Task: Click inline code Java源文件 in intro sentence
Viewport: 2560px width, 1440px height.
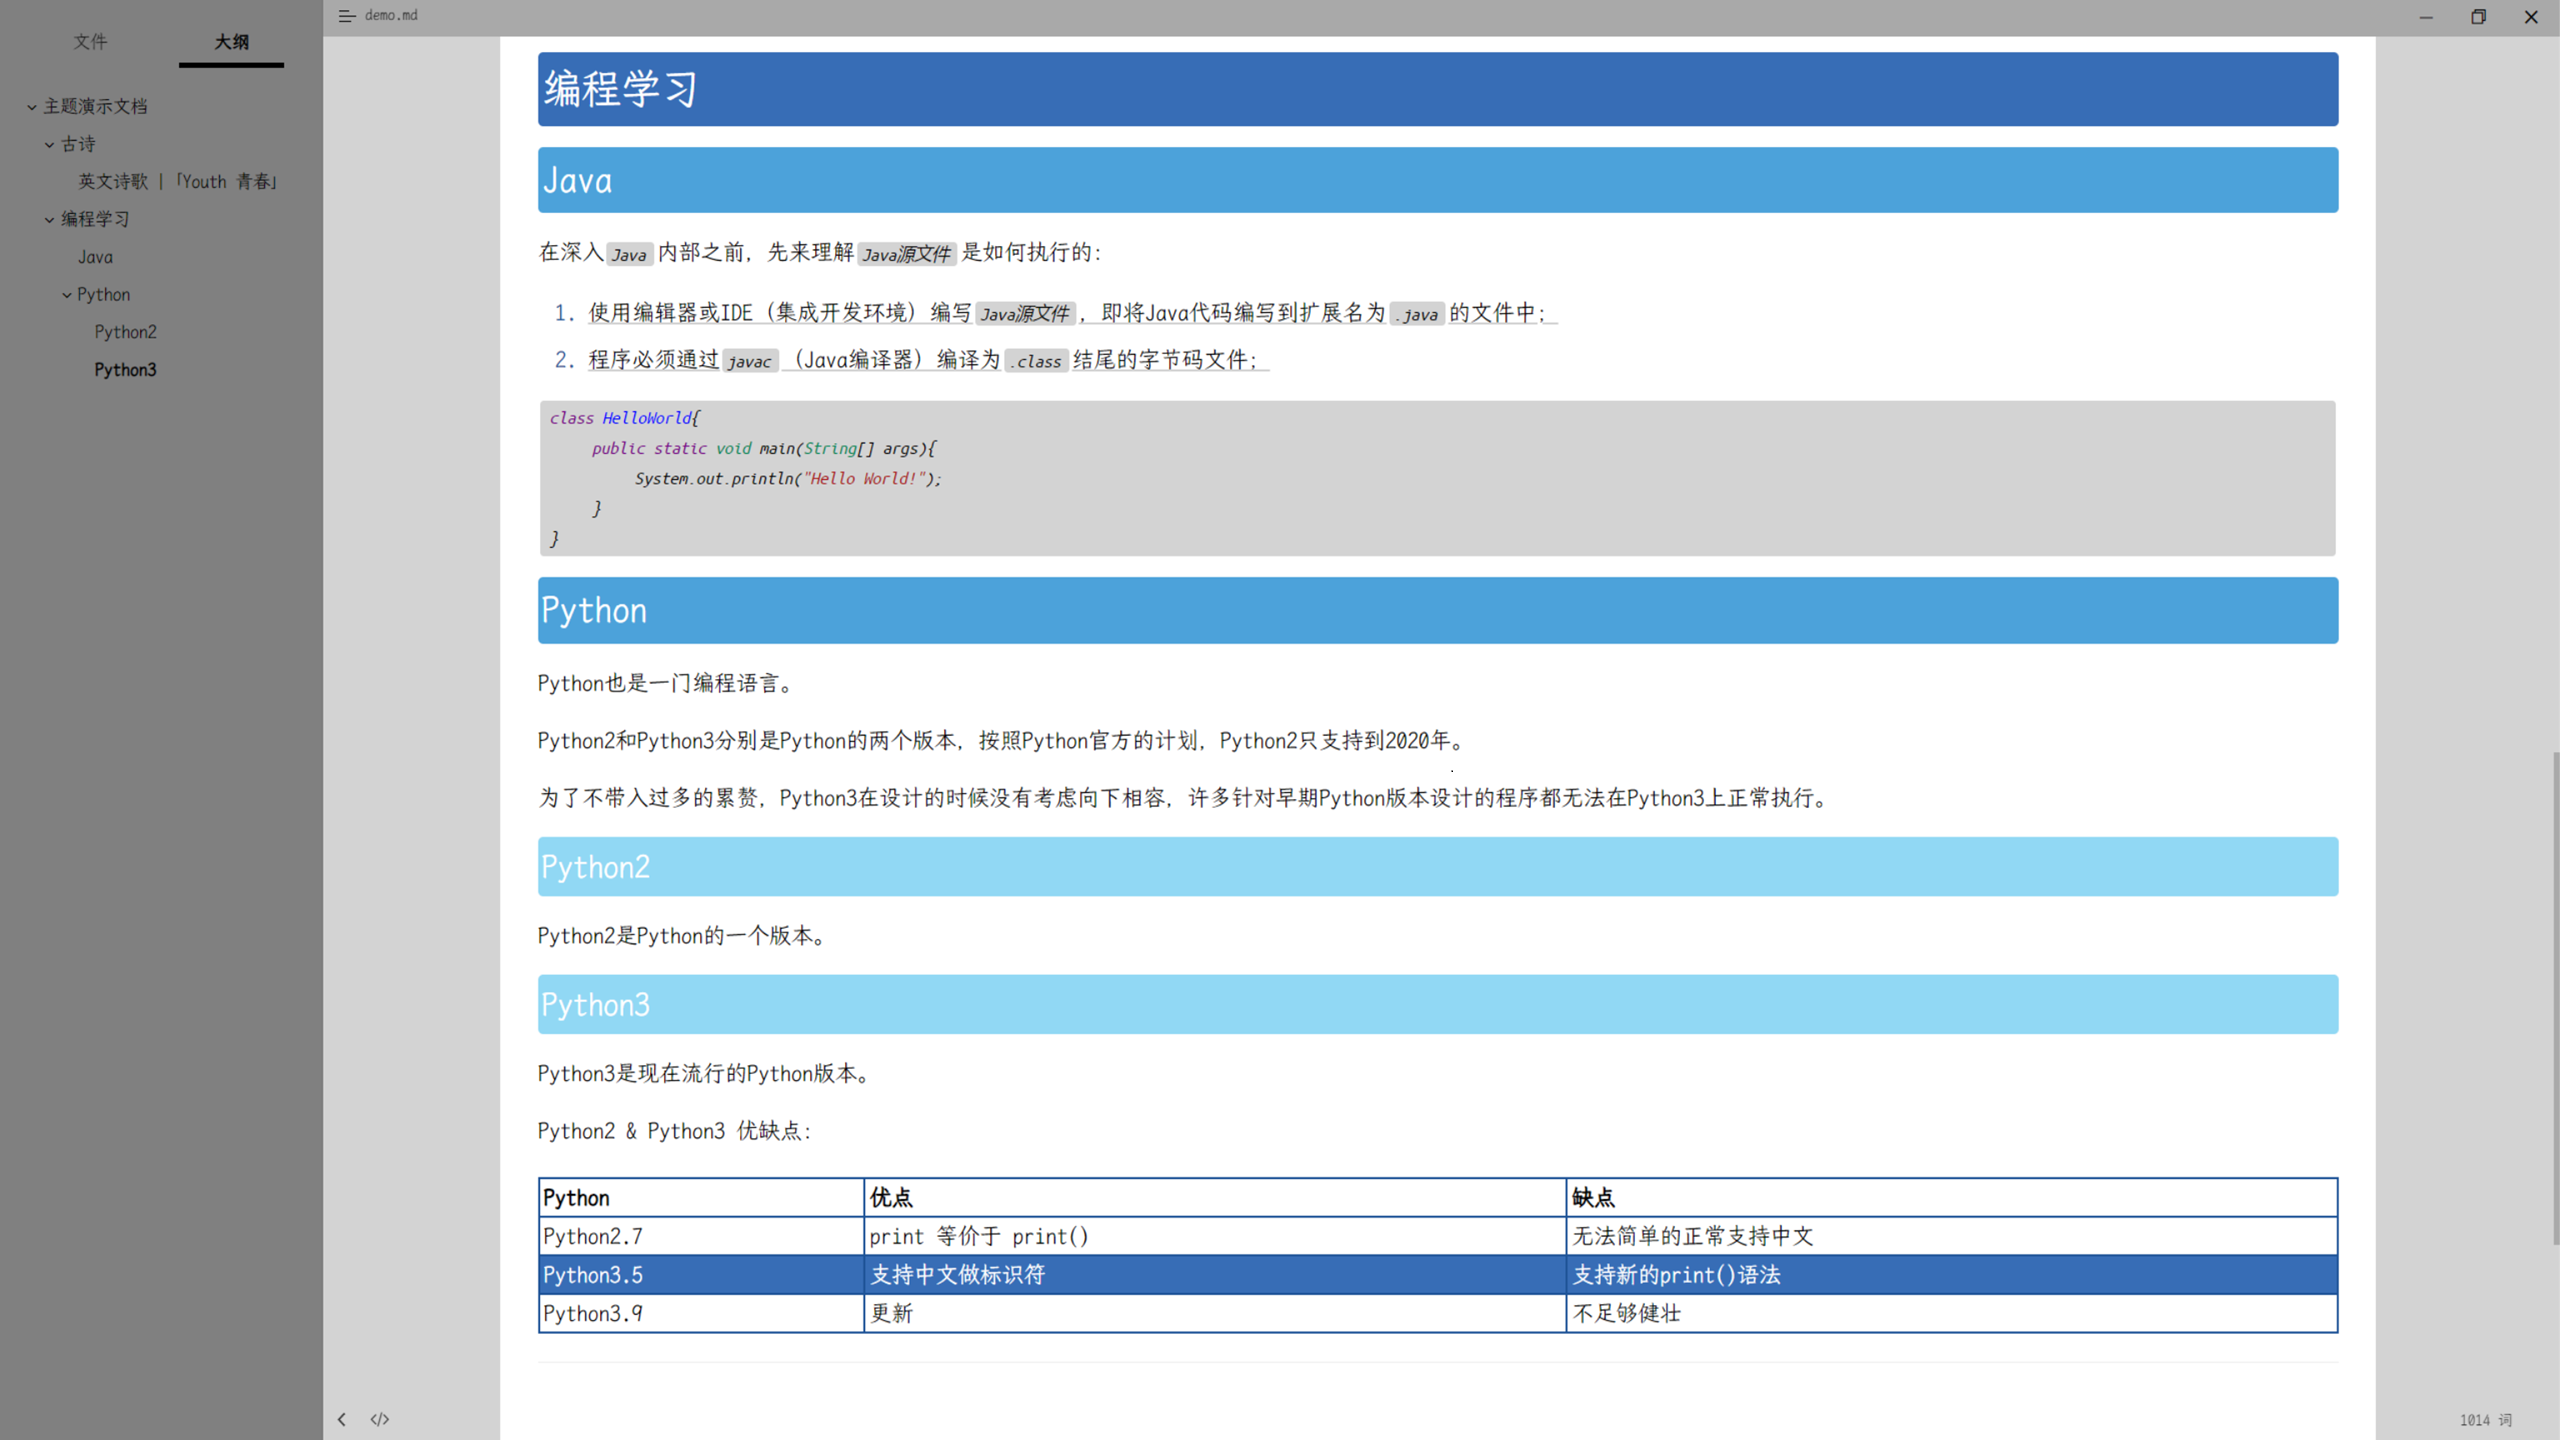Action: click(x=906, y=254)
